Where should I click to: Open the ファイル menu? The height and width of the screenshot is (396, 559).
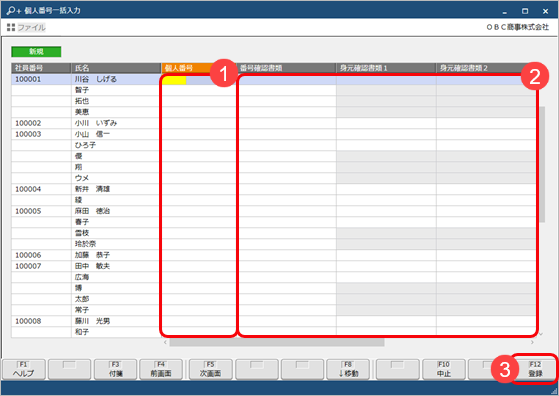click(x=32, y=27)
